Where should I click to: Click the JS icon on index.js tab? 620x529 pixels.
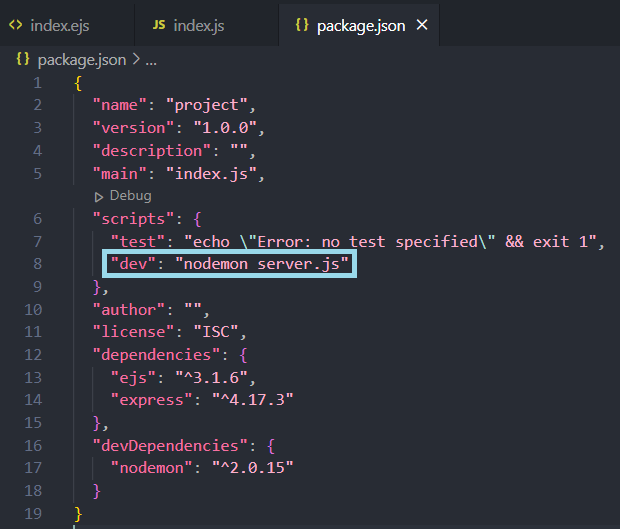point(159,25)
